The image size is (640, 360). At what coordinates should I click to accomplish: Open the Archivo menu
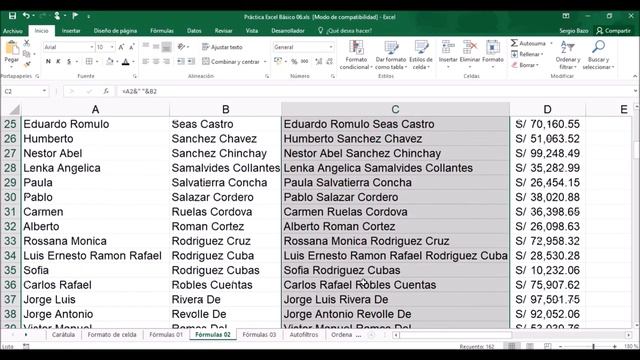pyautogui.click(x=13, y=31)
